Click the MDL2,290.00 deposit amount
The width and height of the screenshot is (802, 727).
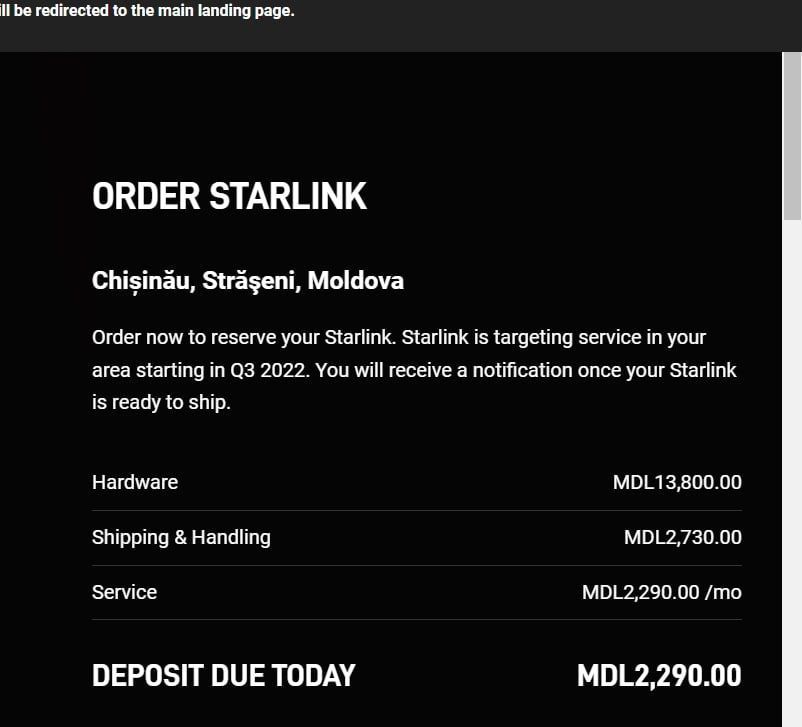click(x=659, y=675)
